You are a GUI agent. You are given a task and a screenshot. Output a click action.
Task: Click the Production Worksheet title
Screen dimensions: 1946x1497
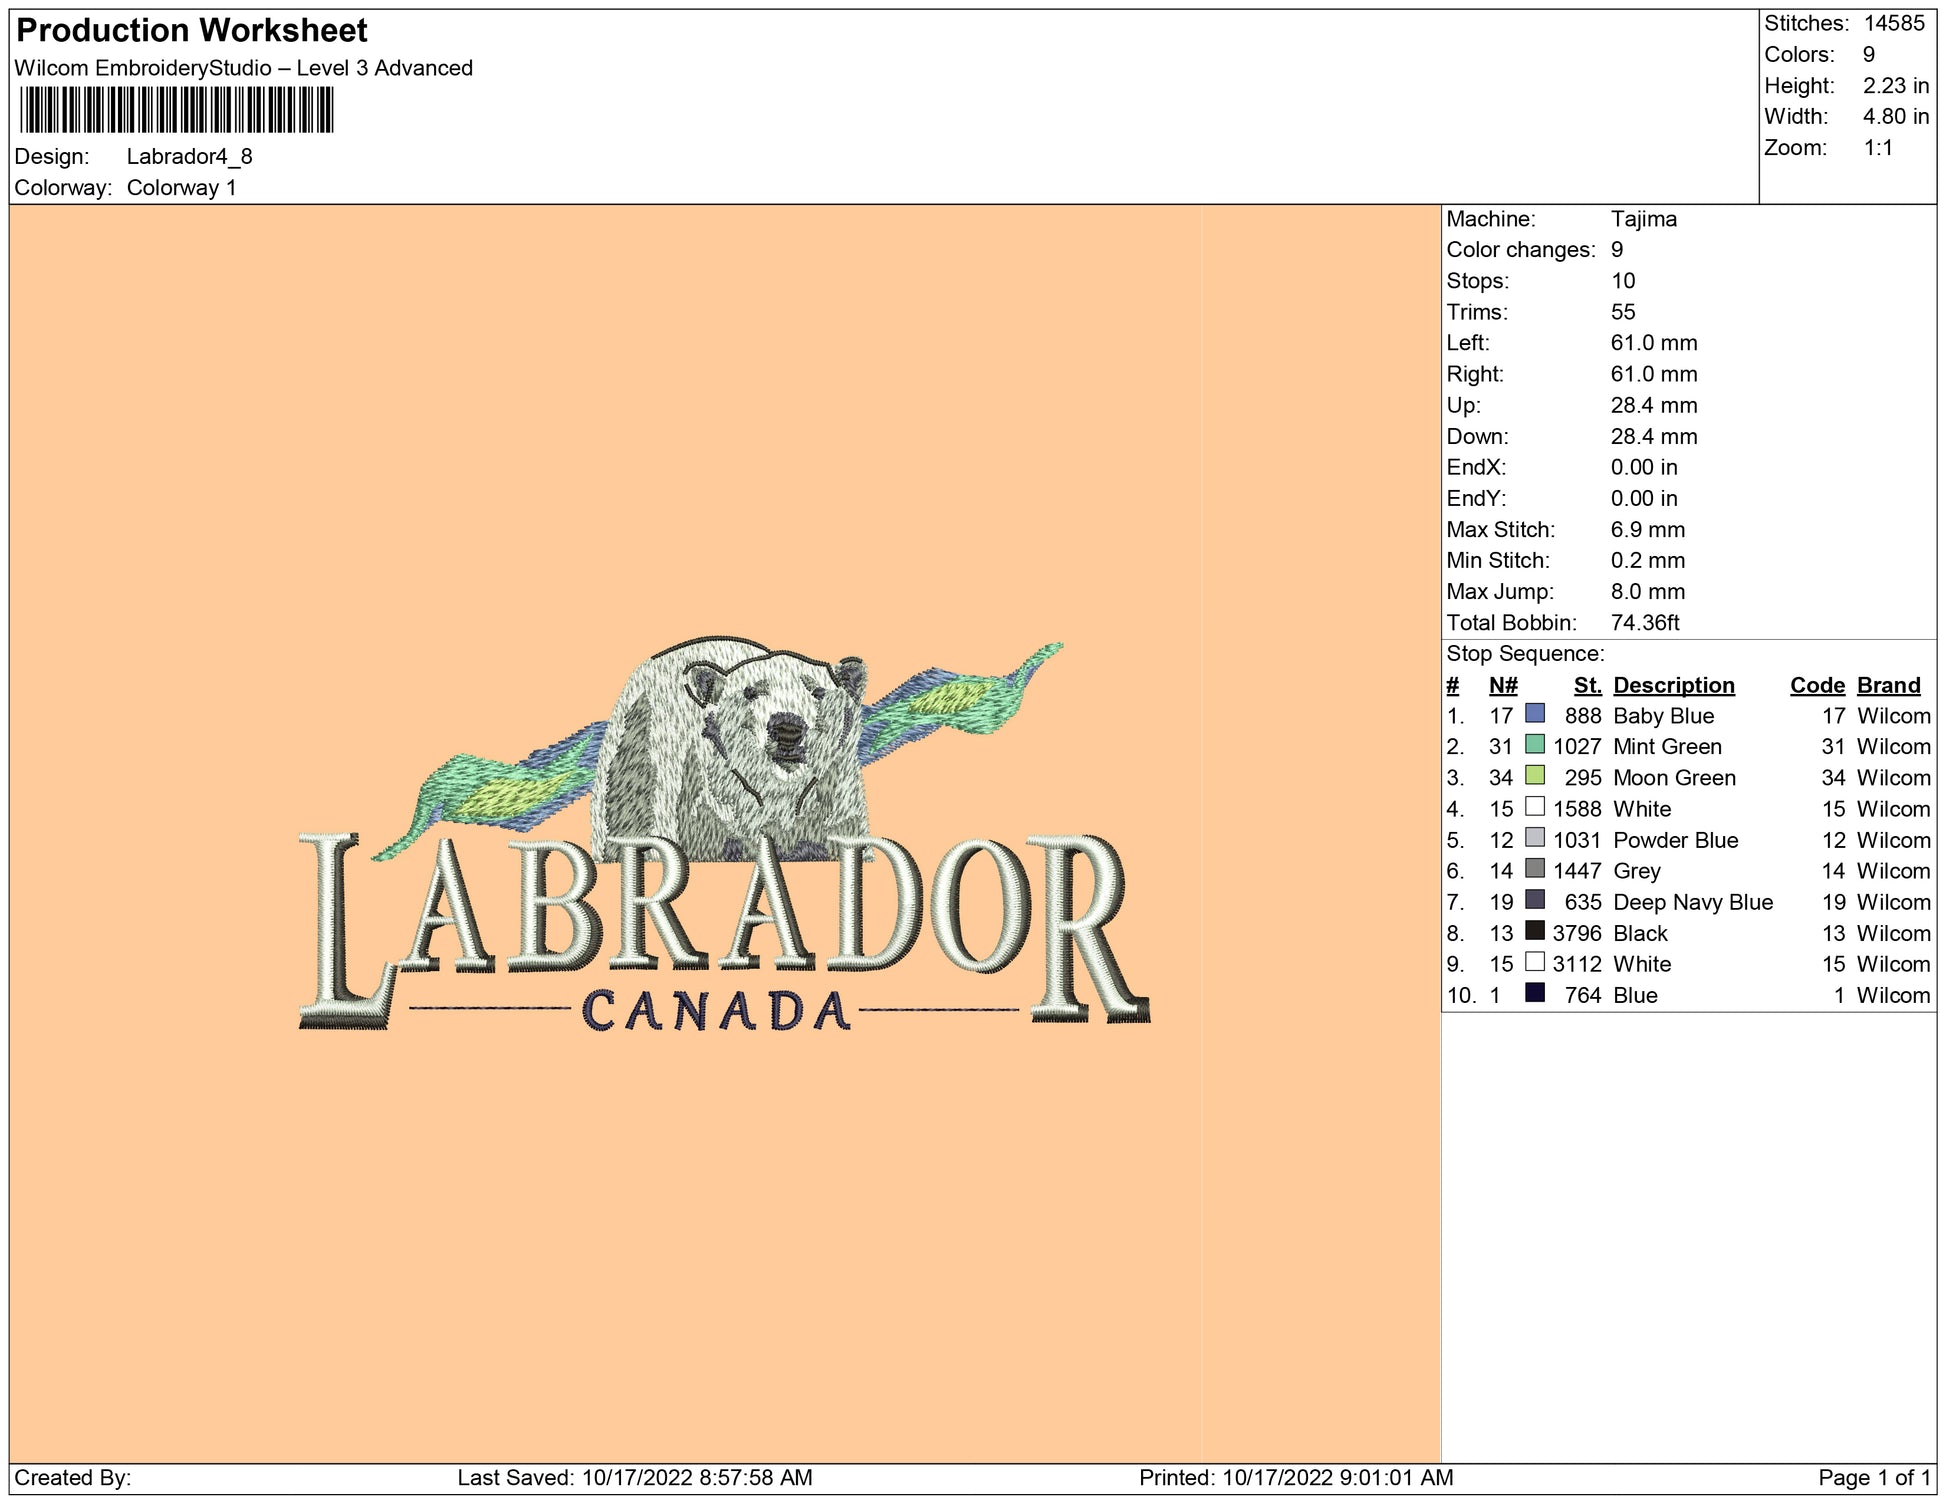[192, 30]
